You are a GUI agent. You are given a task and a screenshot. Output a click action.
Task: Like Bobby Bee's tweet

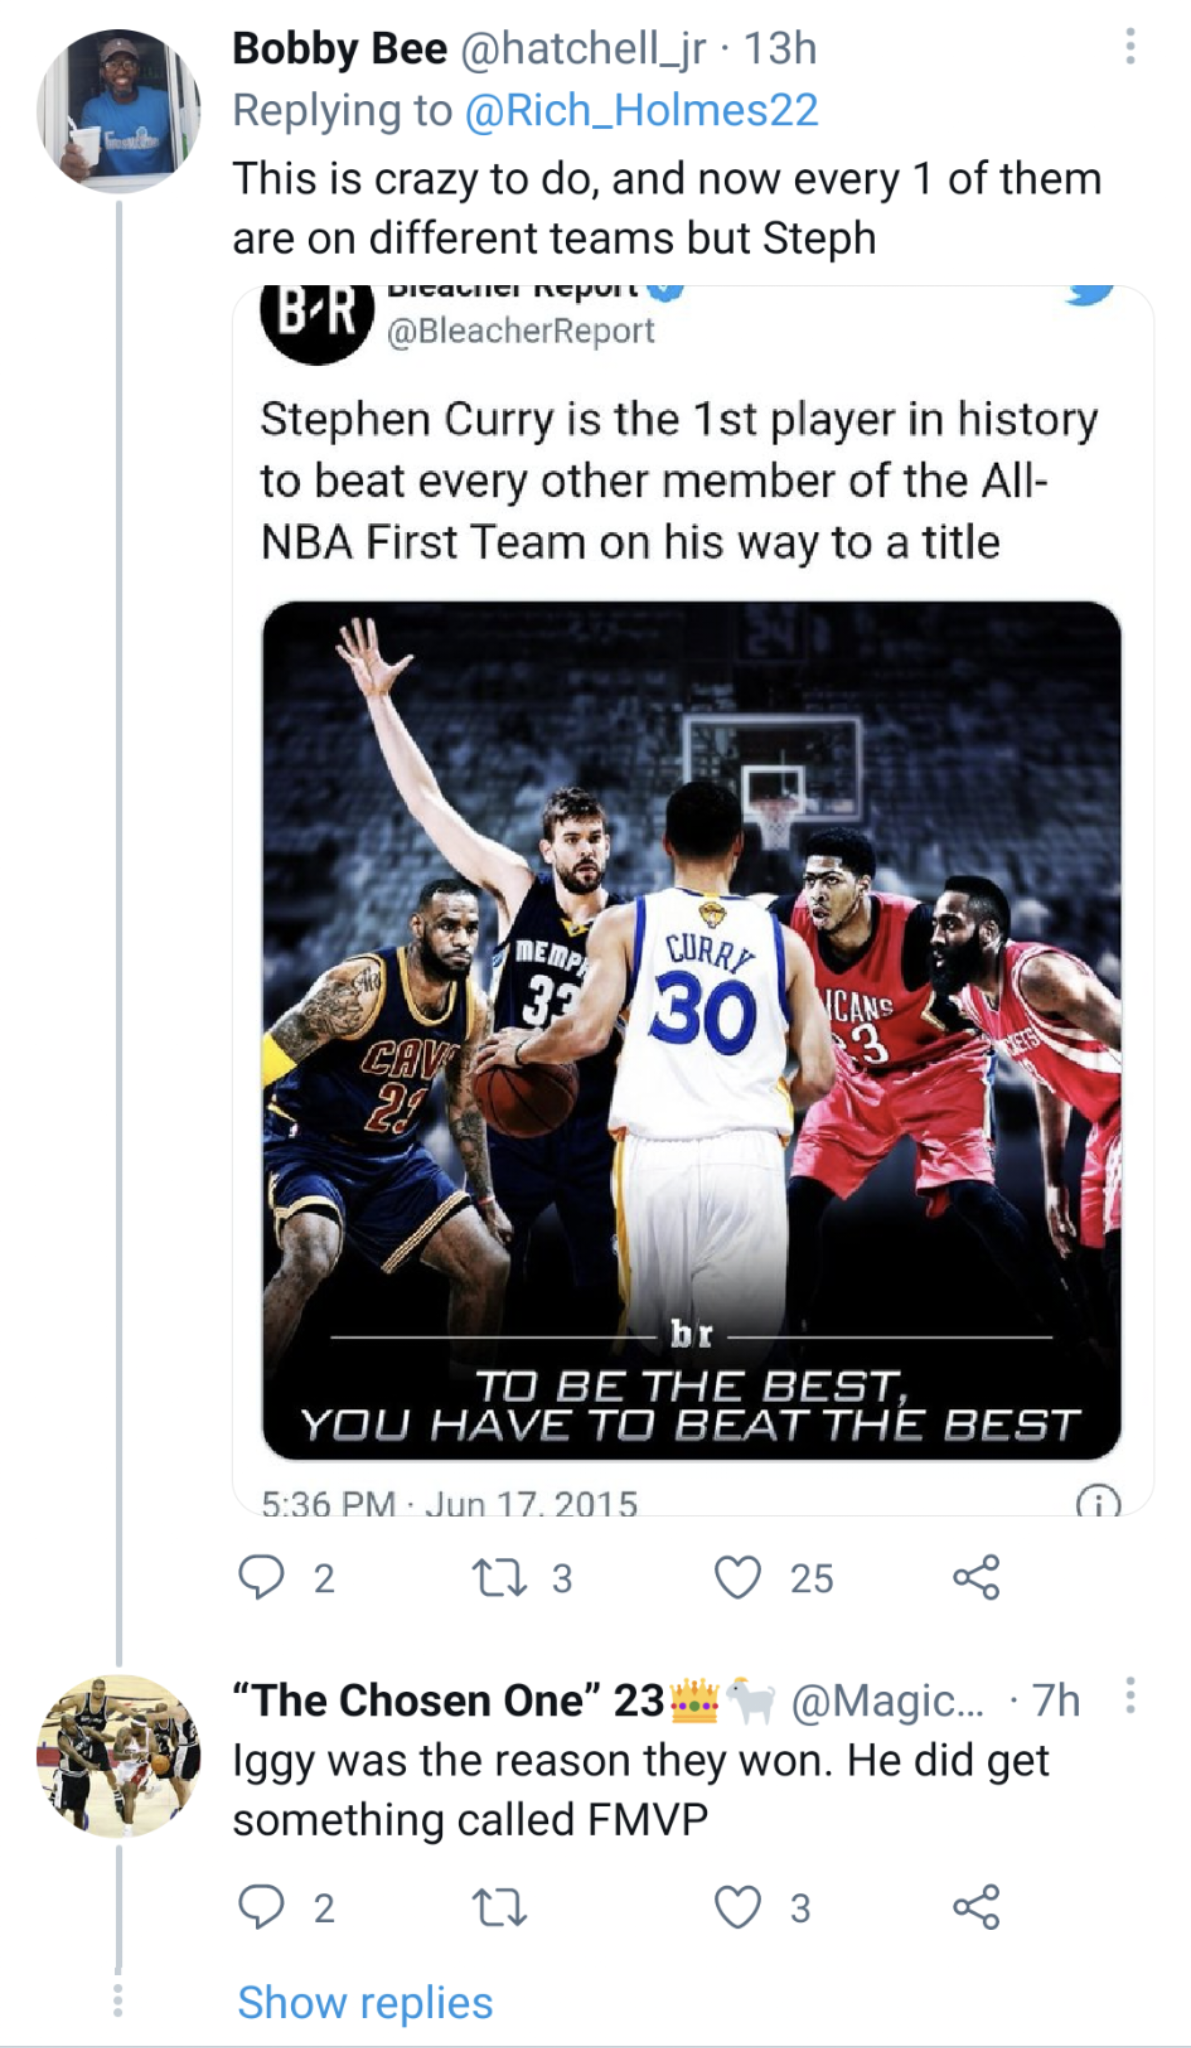pyautogui.click(x=738, y=1578)
